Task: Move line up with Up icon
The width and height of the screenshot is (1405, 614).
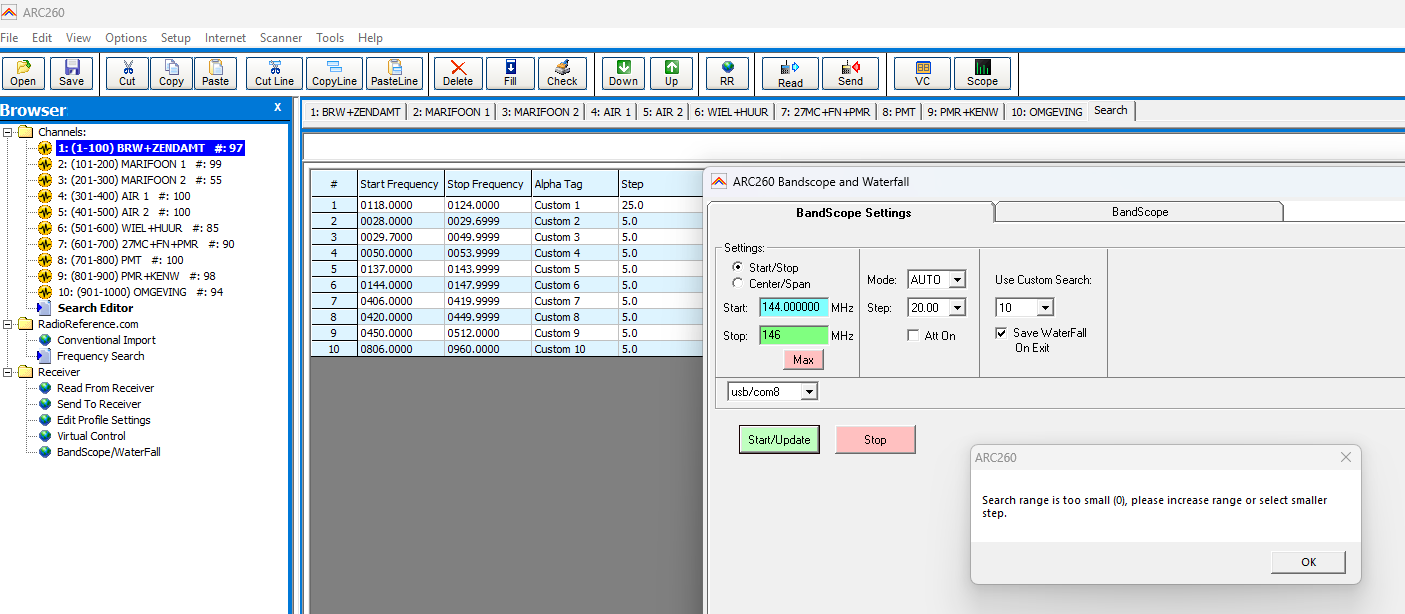Action: 671,73
